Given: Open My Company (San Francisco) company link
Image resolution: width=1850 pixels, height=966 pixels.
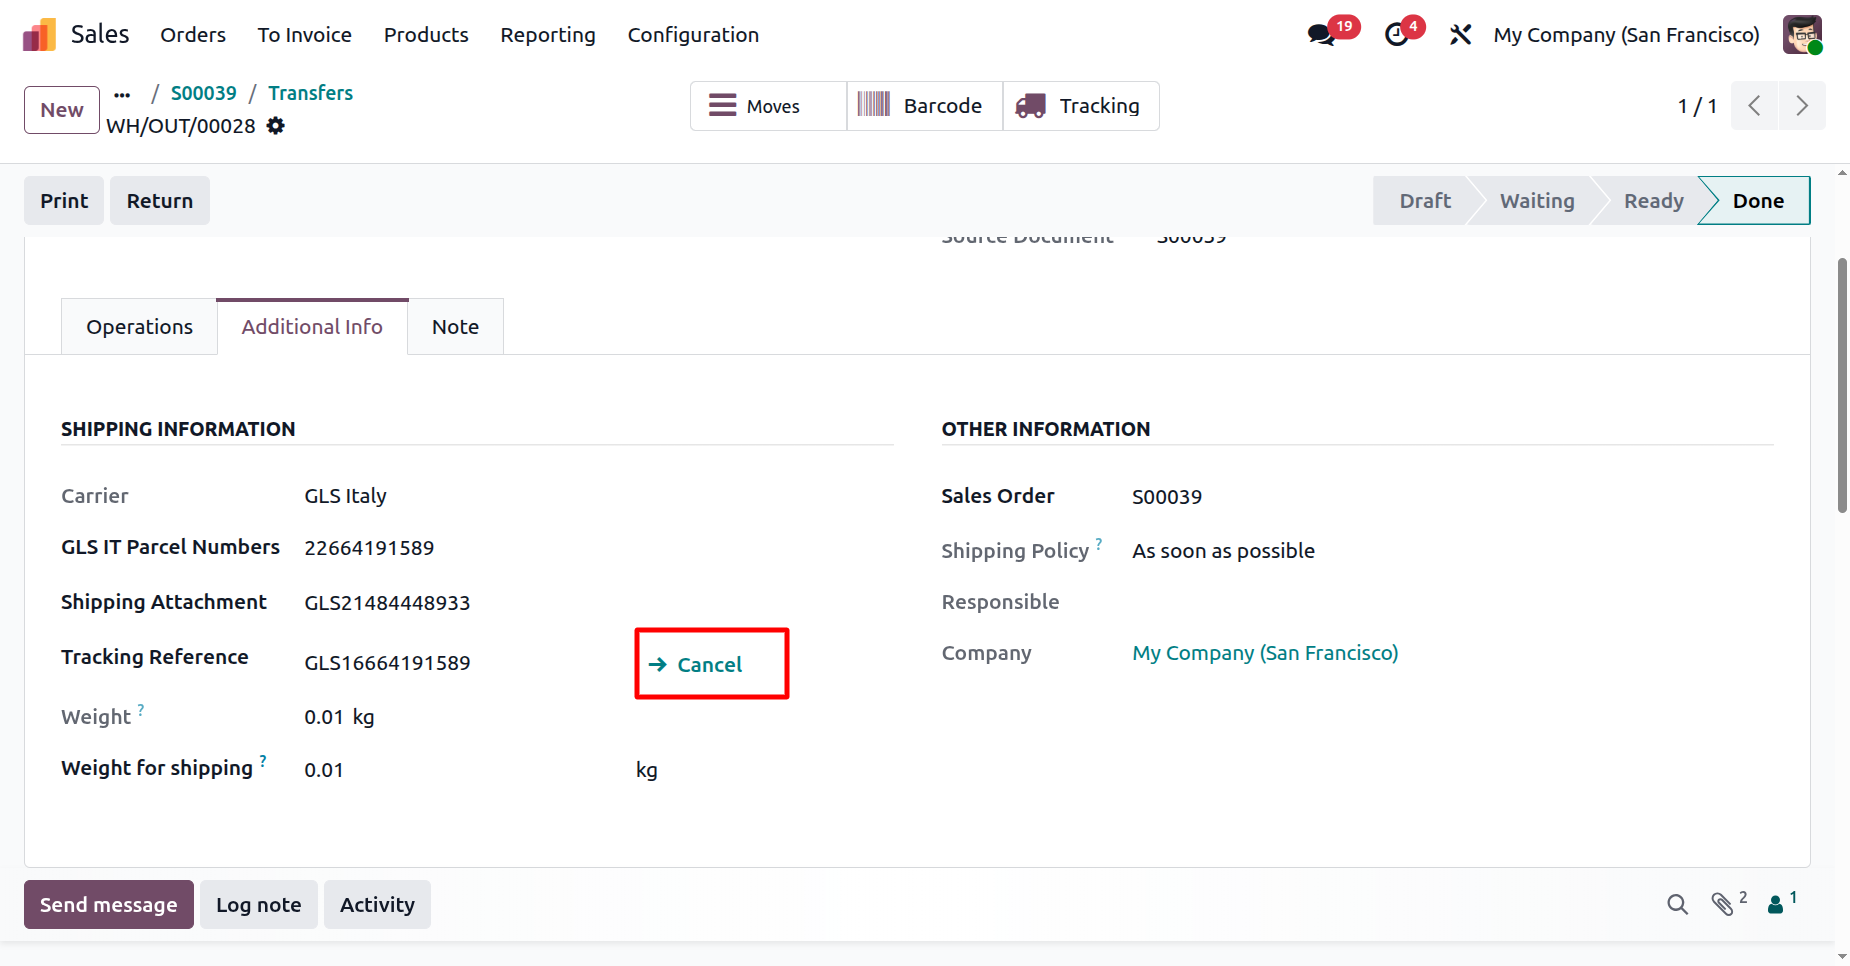Looking at the screenshot, I should (1265, 653).
